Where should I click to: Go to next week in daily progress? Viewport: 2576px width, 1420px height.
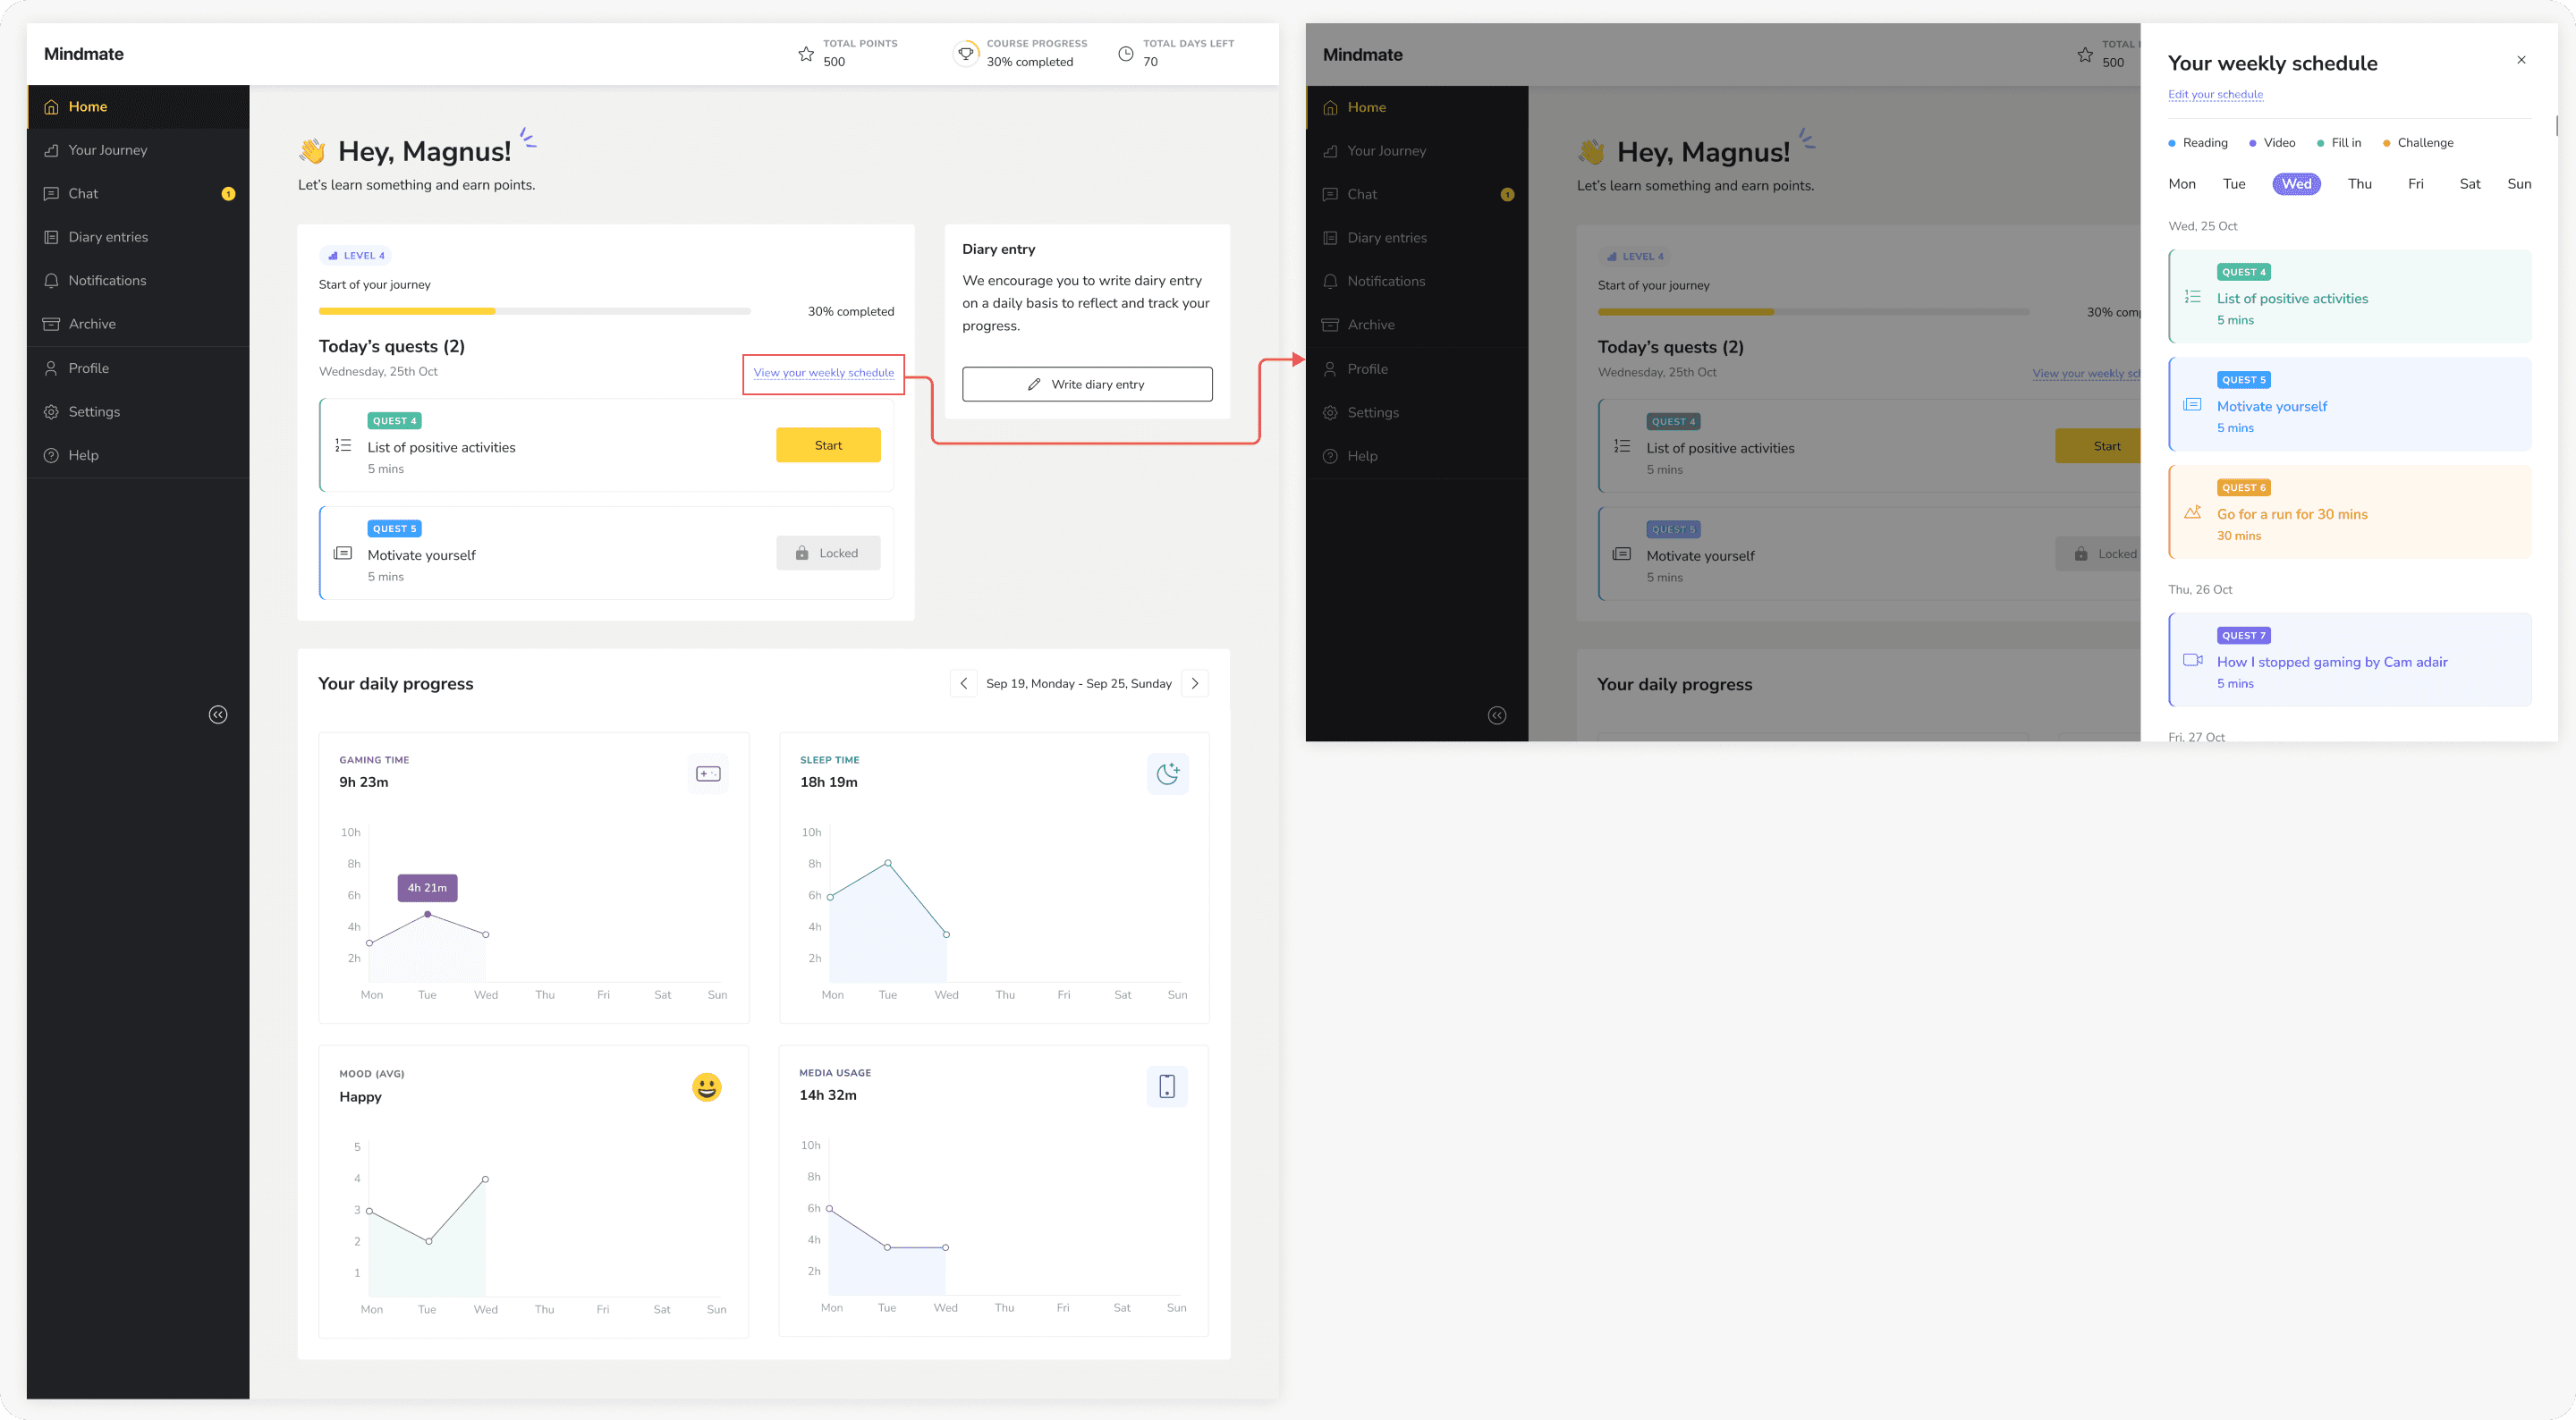tap(1195, 683)
